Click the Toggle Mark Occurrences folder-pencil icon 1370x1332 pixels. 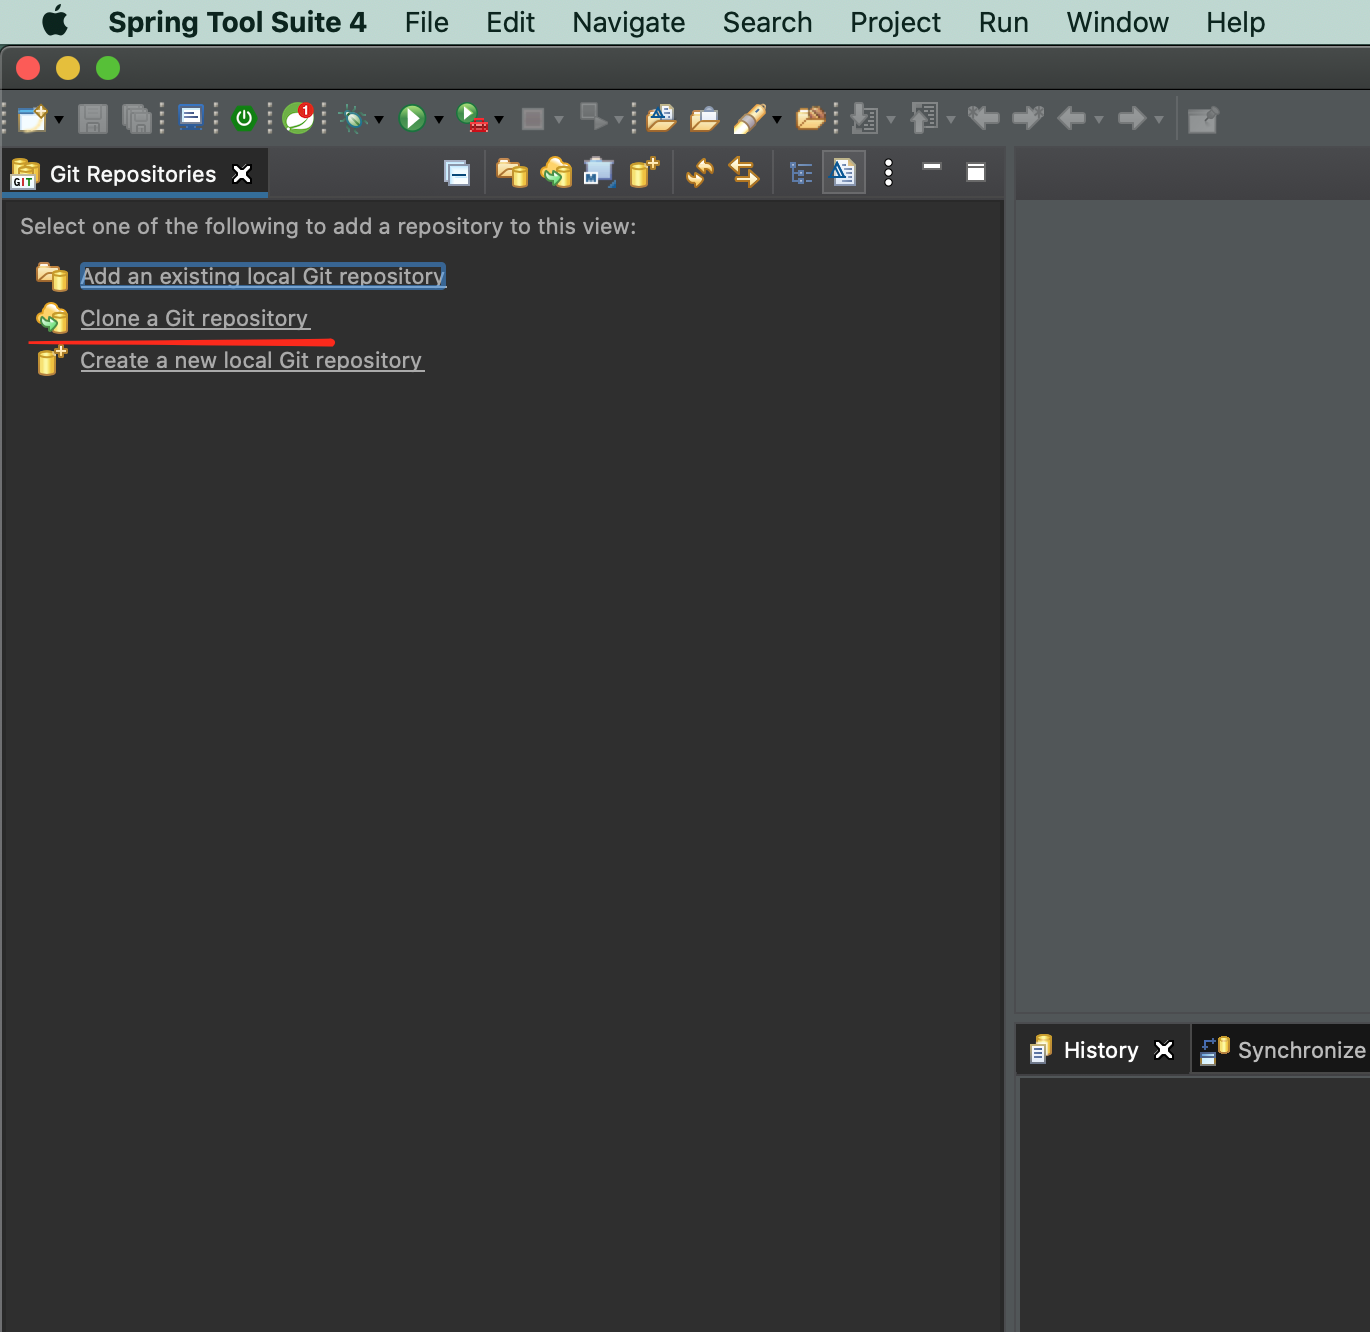811,118
